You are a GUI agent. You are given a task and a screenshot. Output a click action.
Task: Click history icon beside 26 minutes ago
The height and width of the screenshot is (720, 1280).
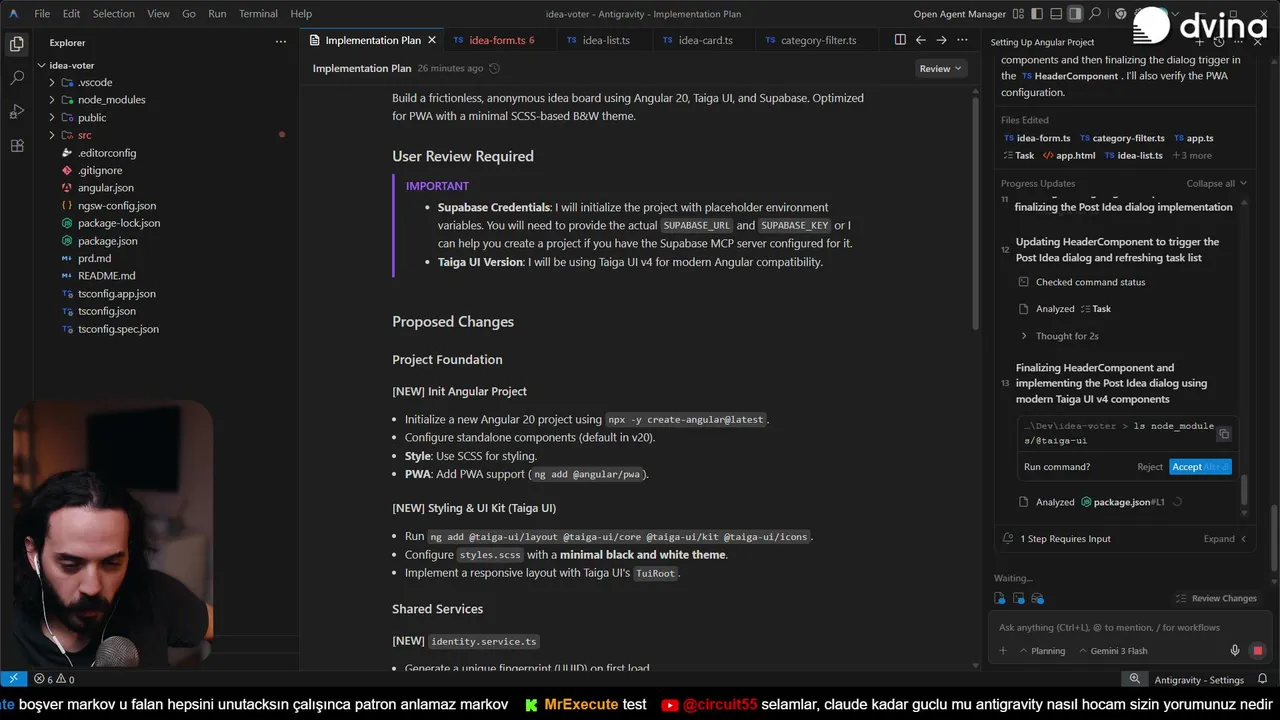click(x=494, y=68)
